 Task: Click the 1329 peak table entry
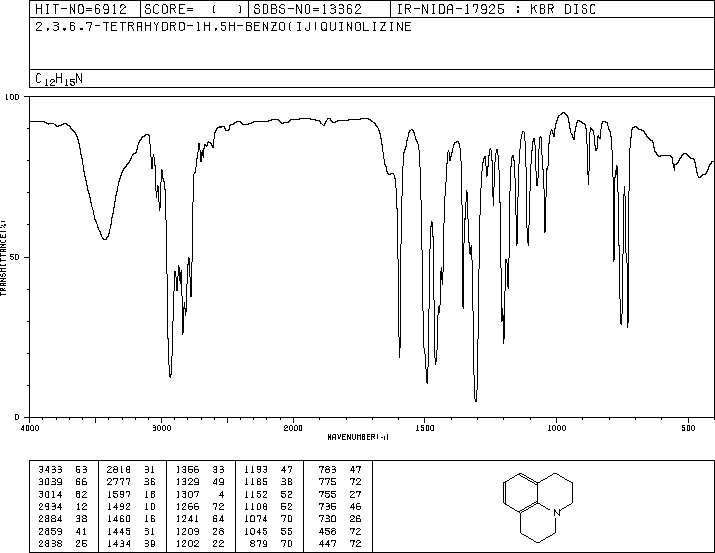187,482
